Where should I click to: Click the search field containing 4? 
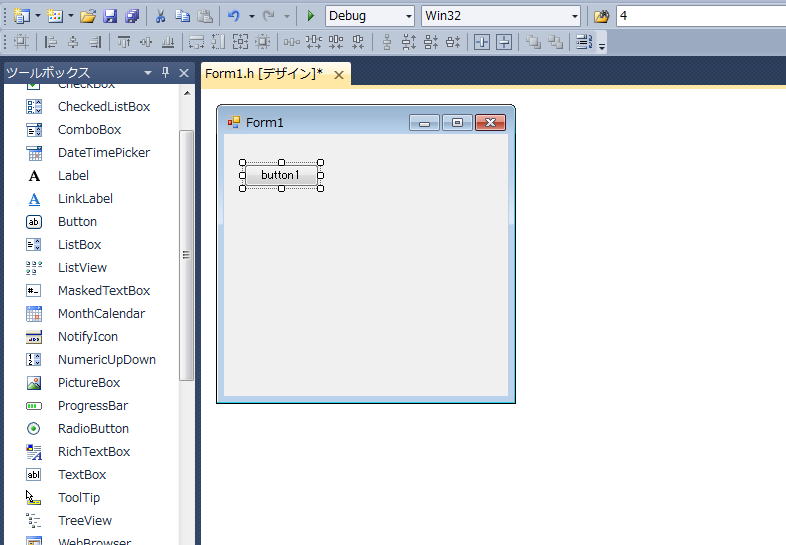coord(700,16)
